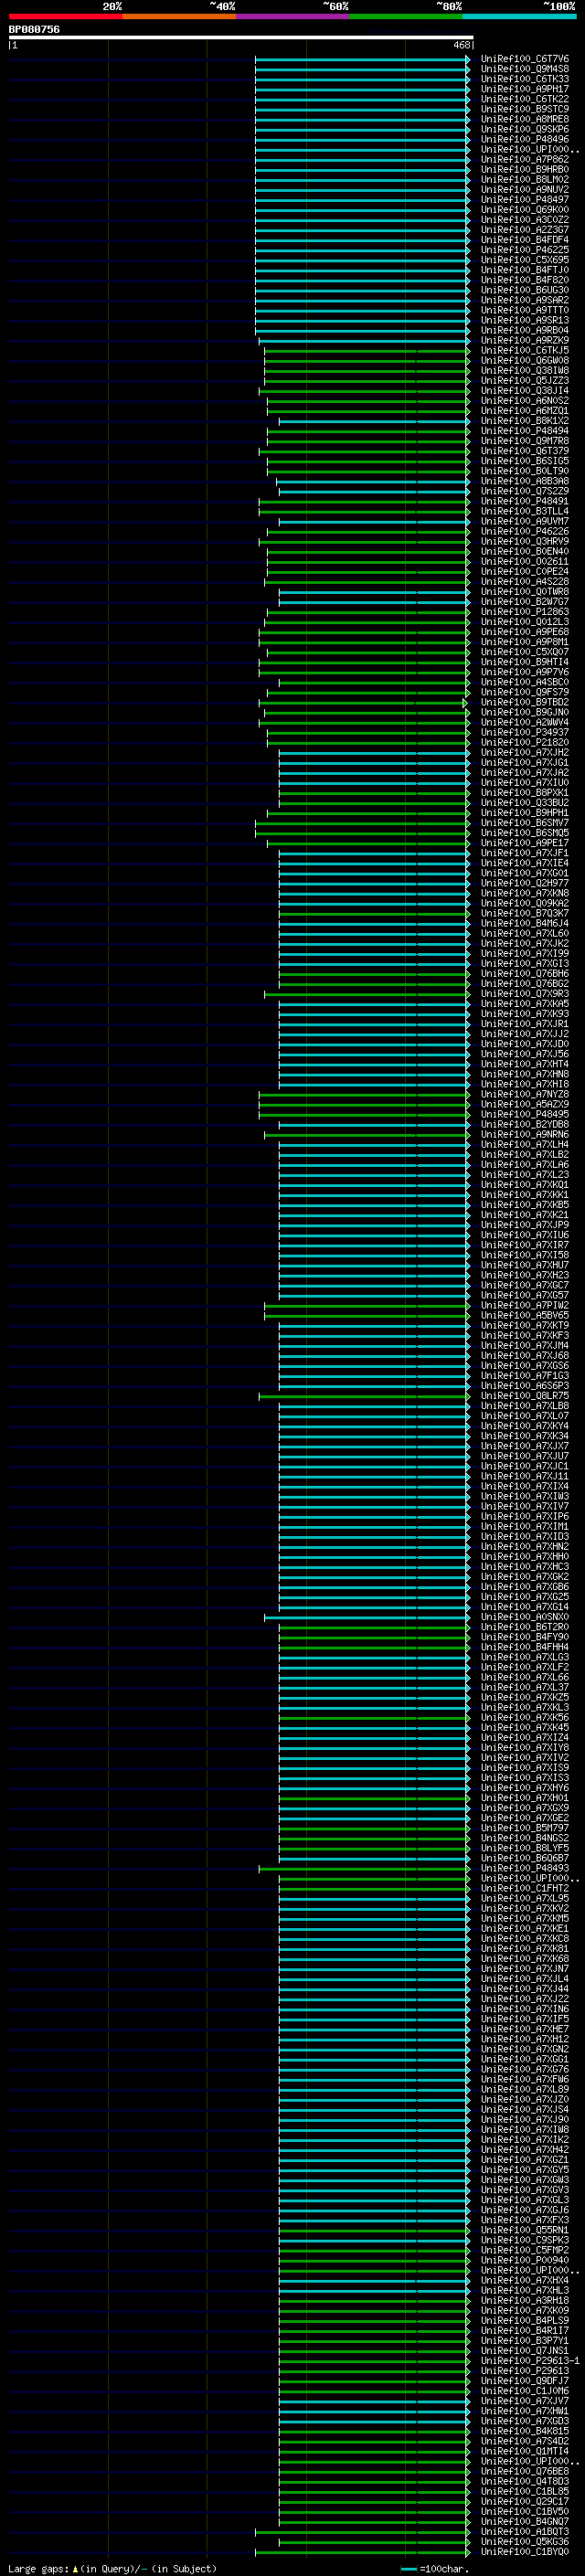Select the UniRef100_Q76BH6 label

(x=525, y=974)
